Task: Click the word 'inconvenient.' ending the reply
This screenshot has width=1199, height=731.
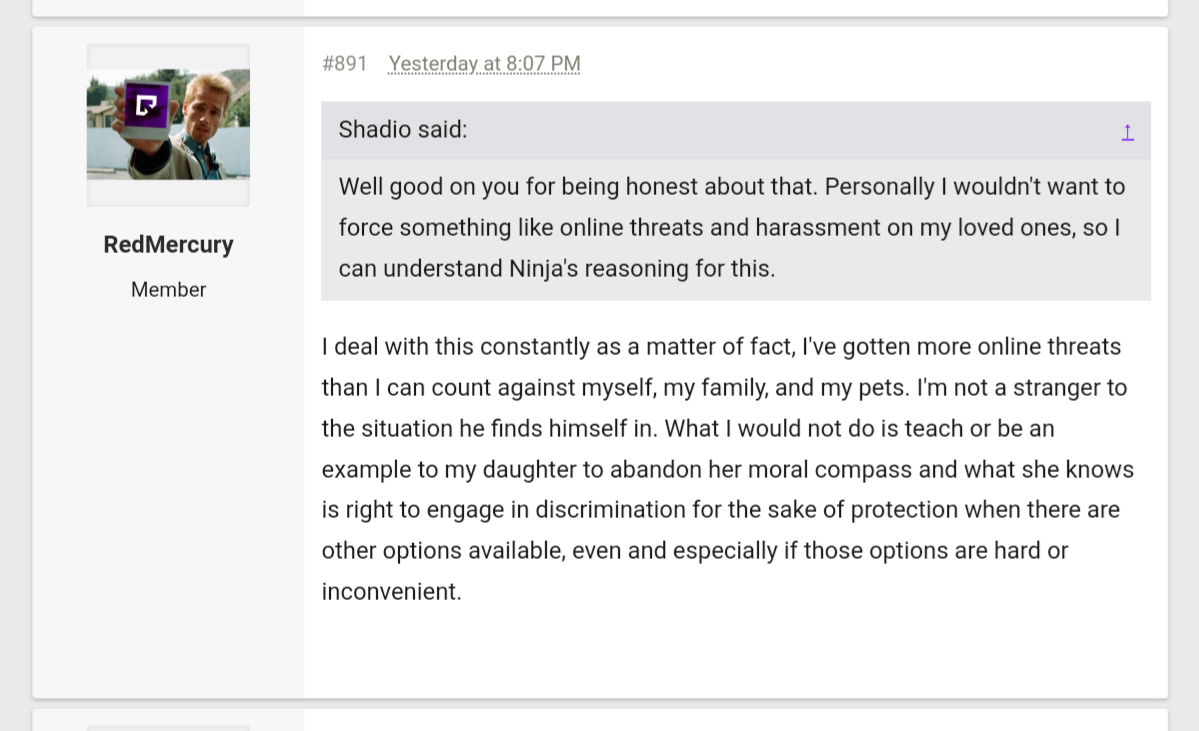Action: click(392, 592)
